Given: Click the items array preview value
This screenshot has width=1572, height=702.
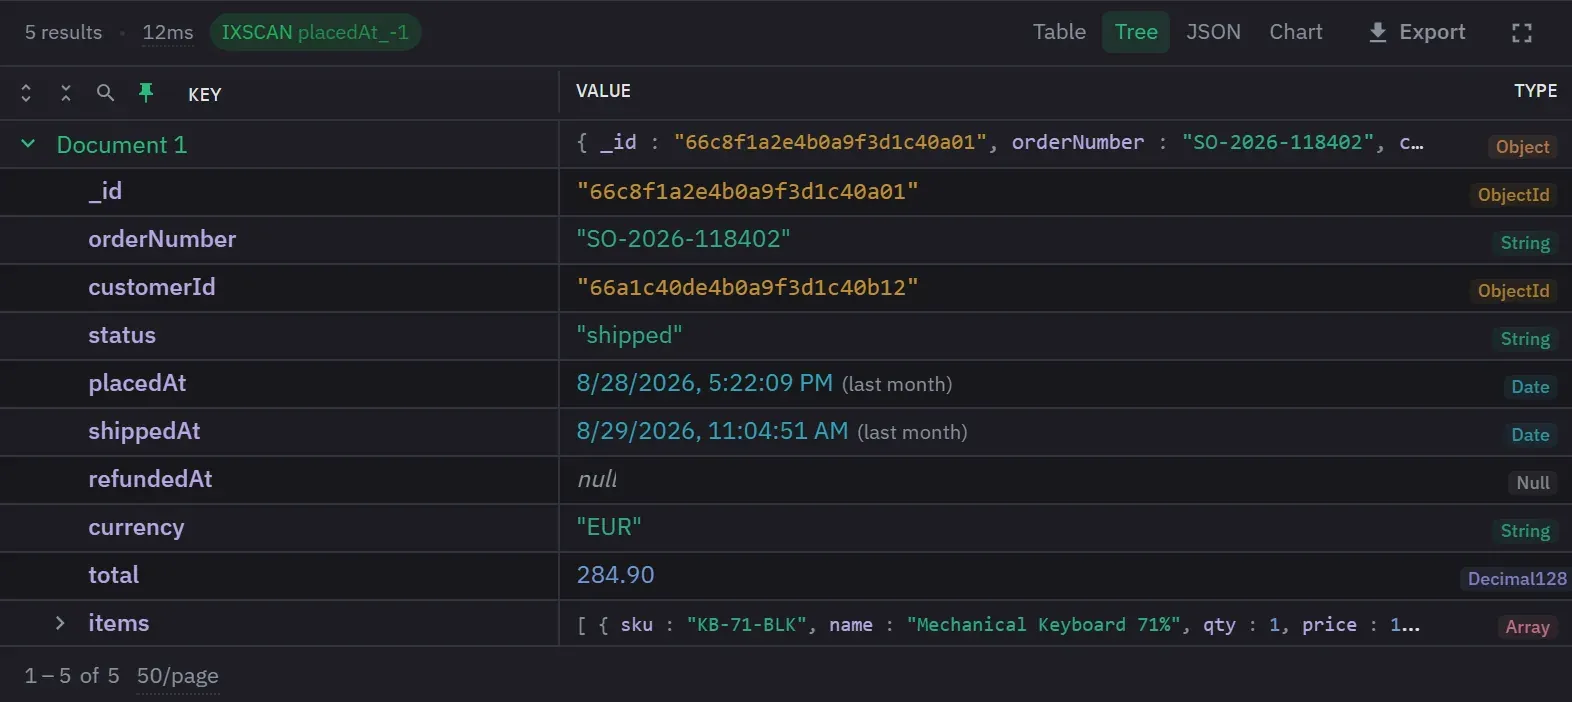Looking at the screenshot, I should coord(998,625).
